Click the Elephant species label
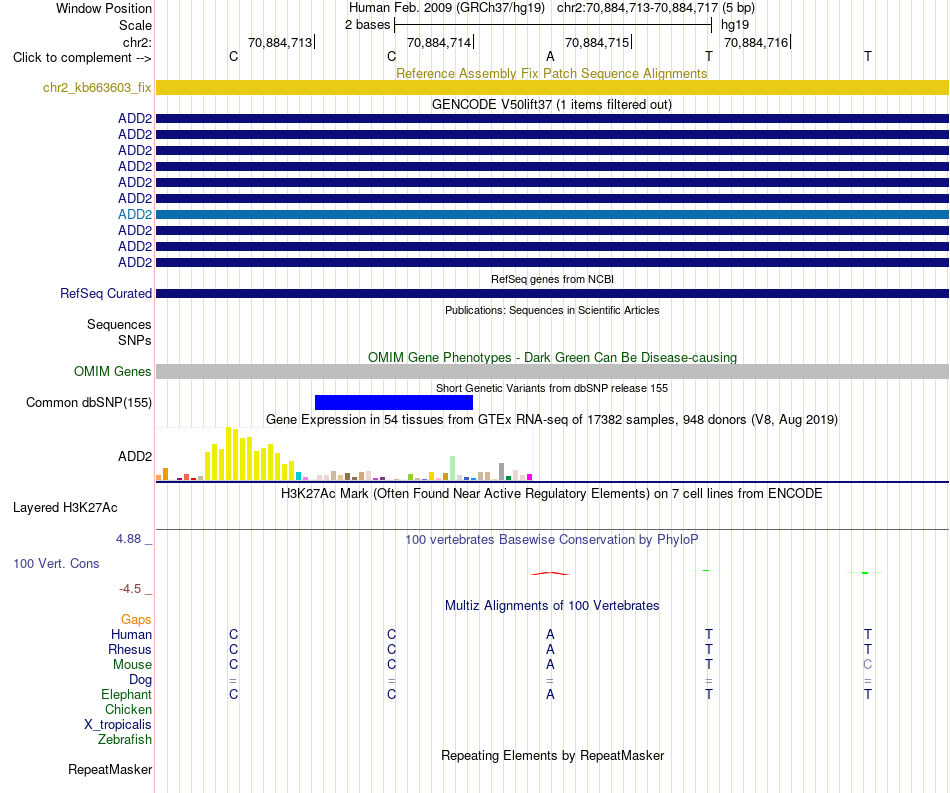This screenshot has width=950, height=793. (126, 694)
